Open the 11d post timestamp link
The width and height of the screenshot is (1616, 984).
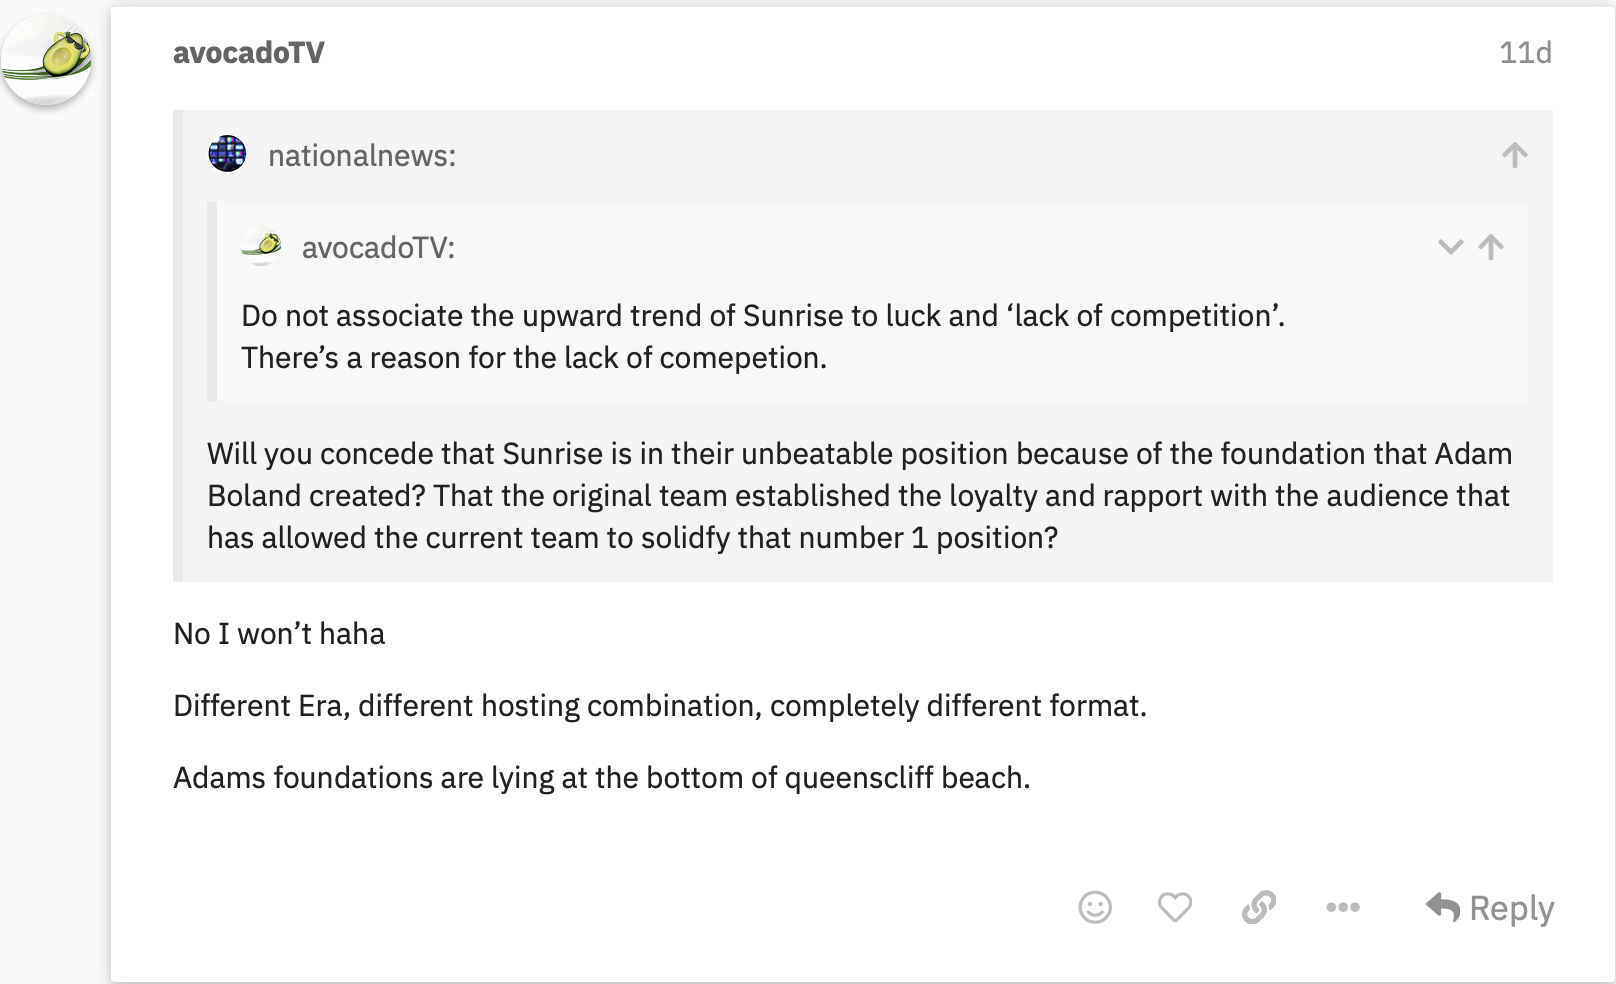click(1525, 53)
